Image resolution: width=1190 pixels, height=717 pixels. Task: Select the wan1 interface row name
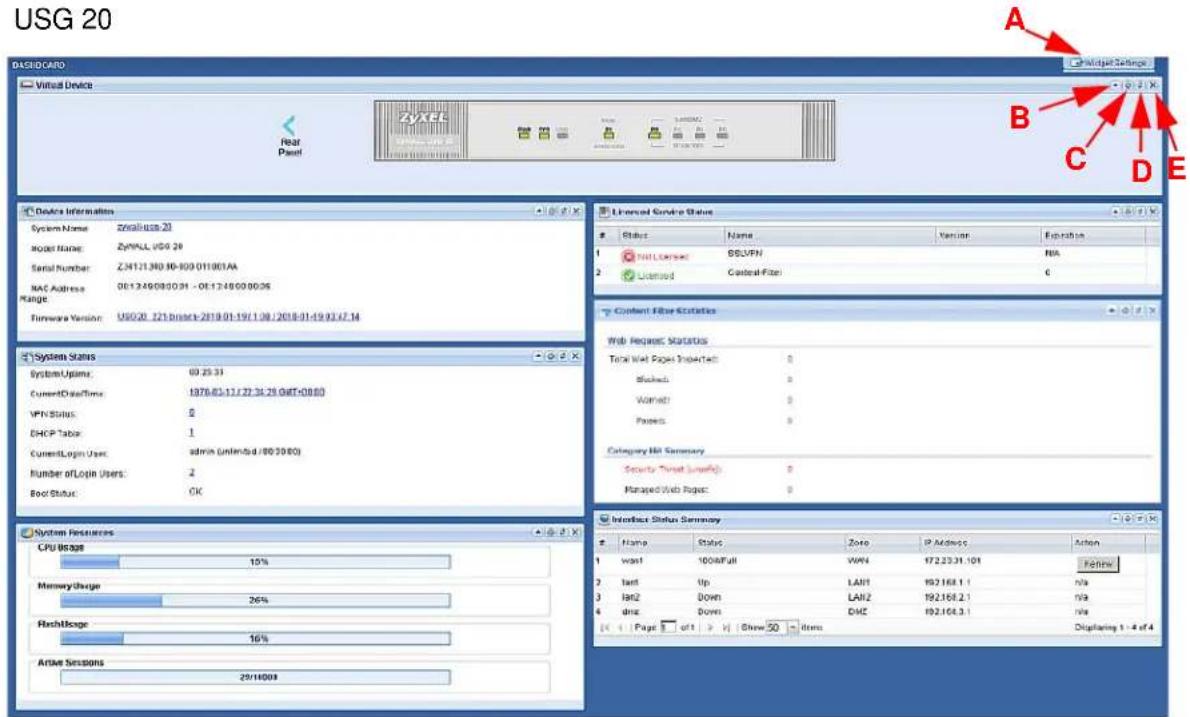pyautogui.click(x=632, y=561)
